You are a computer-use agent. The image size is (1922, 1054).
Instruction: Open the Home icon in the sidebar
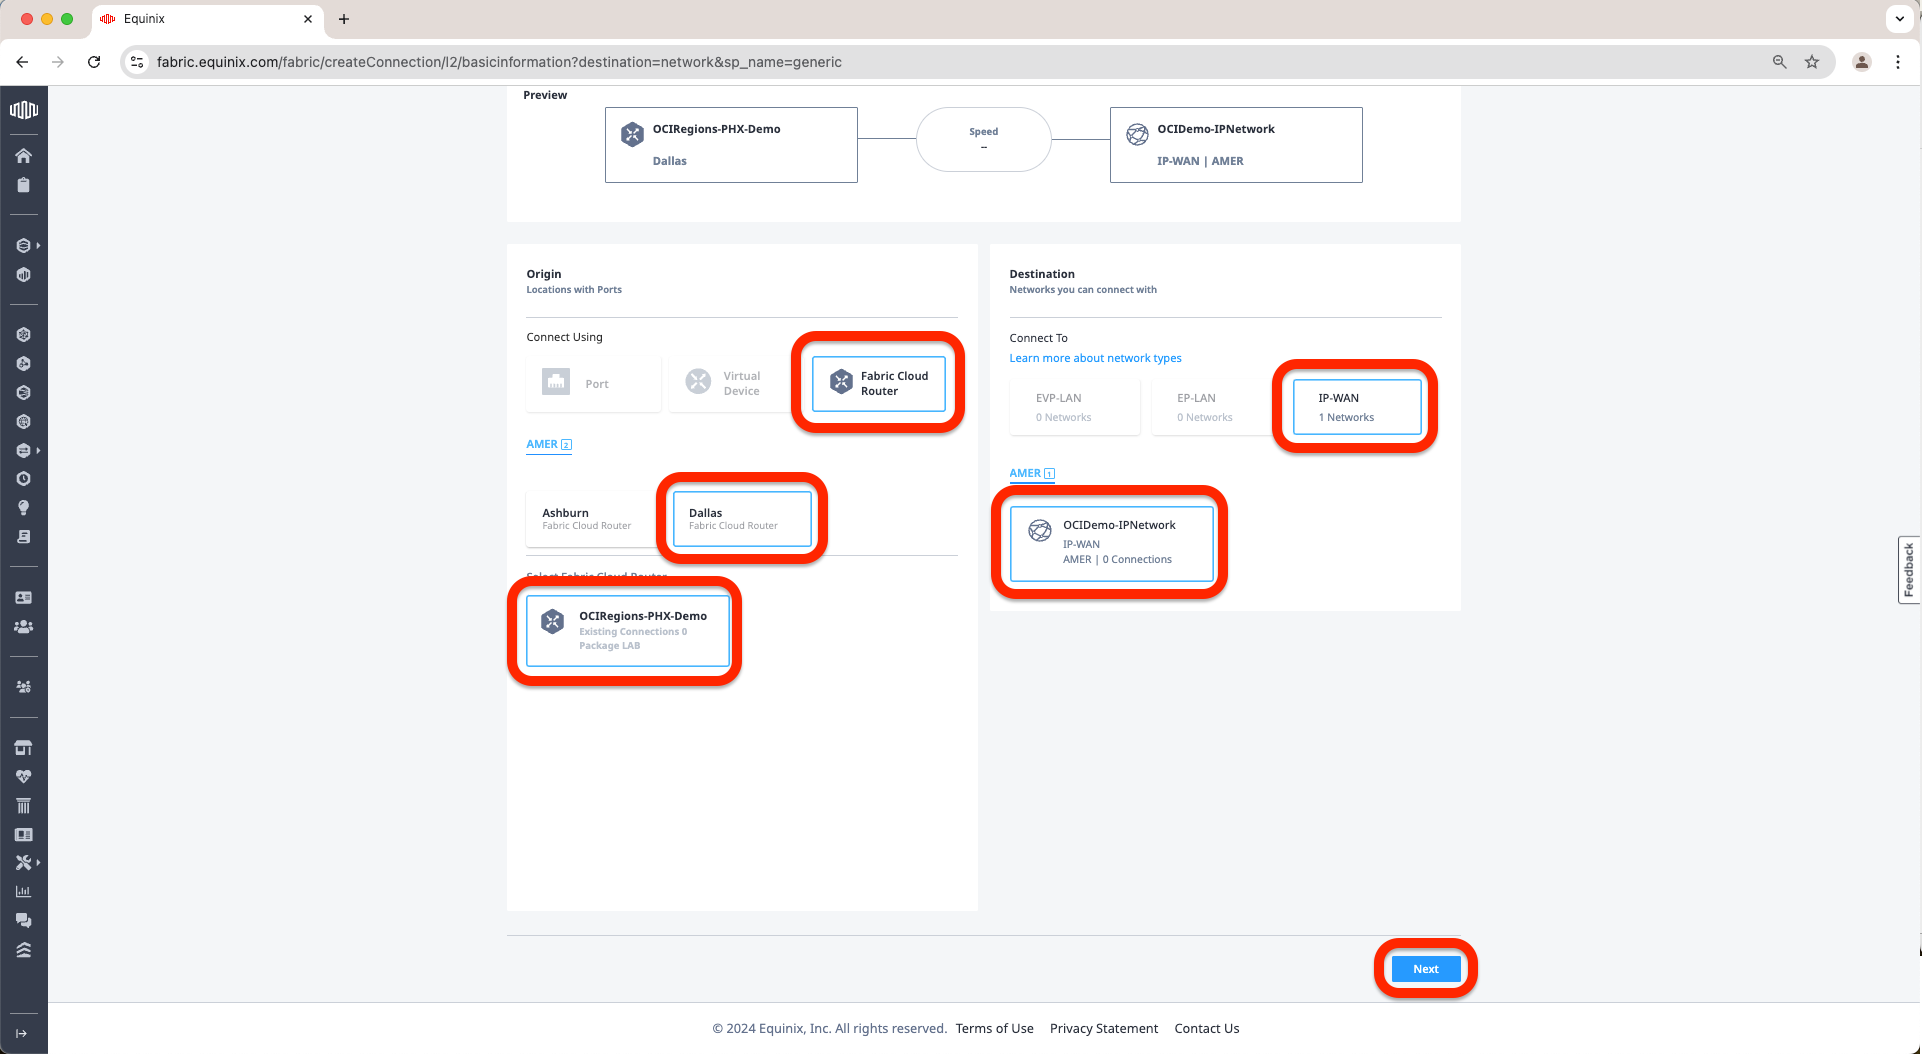[x=24, y=155]
